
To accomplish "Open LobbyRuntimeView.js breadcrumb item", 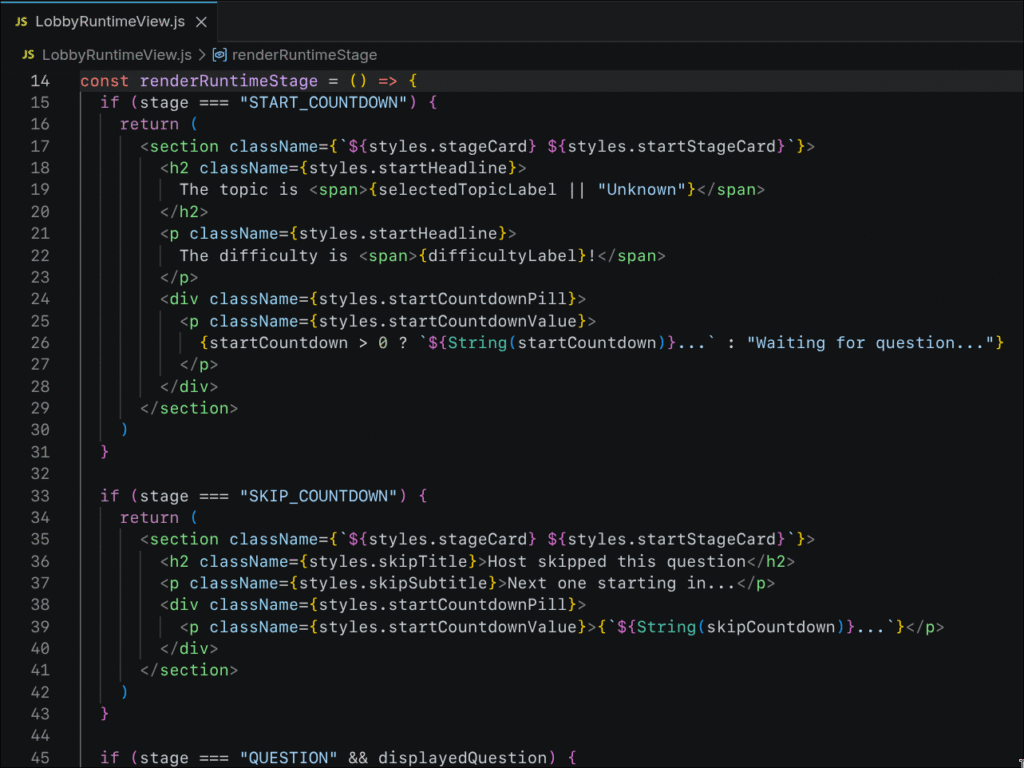I will pos(117,55).
